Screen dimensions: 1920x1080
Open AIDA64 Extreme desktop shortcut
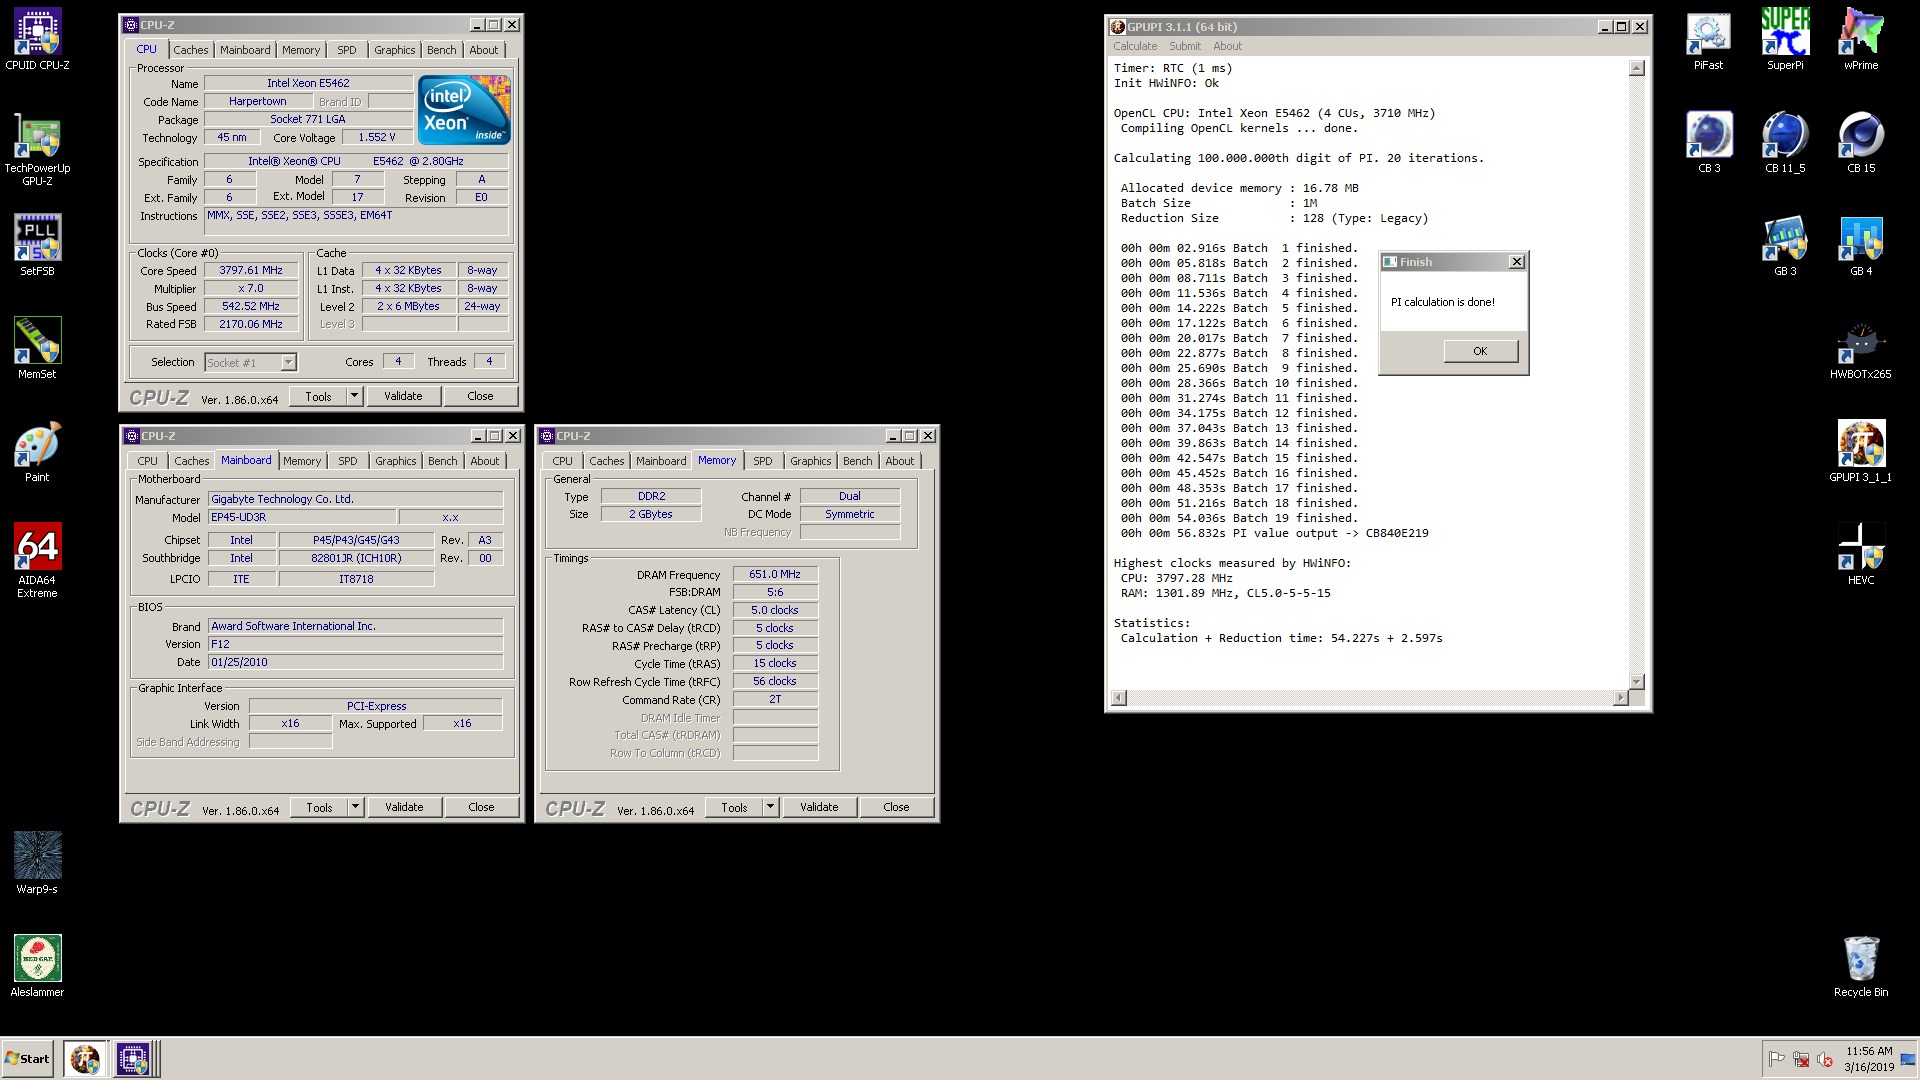click(x=37, y=560)
